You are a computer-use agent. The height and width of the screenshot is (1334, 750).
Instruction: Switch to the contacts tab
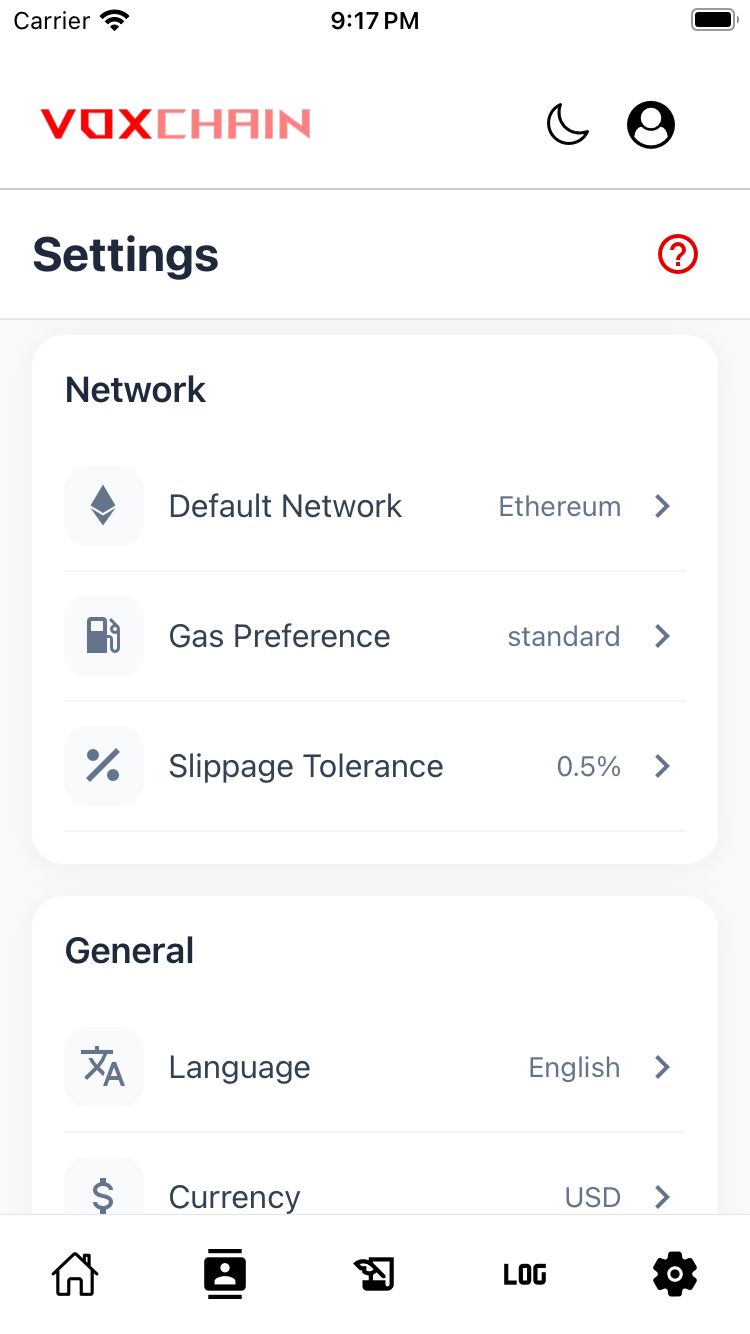click(225, 1274)
